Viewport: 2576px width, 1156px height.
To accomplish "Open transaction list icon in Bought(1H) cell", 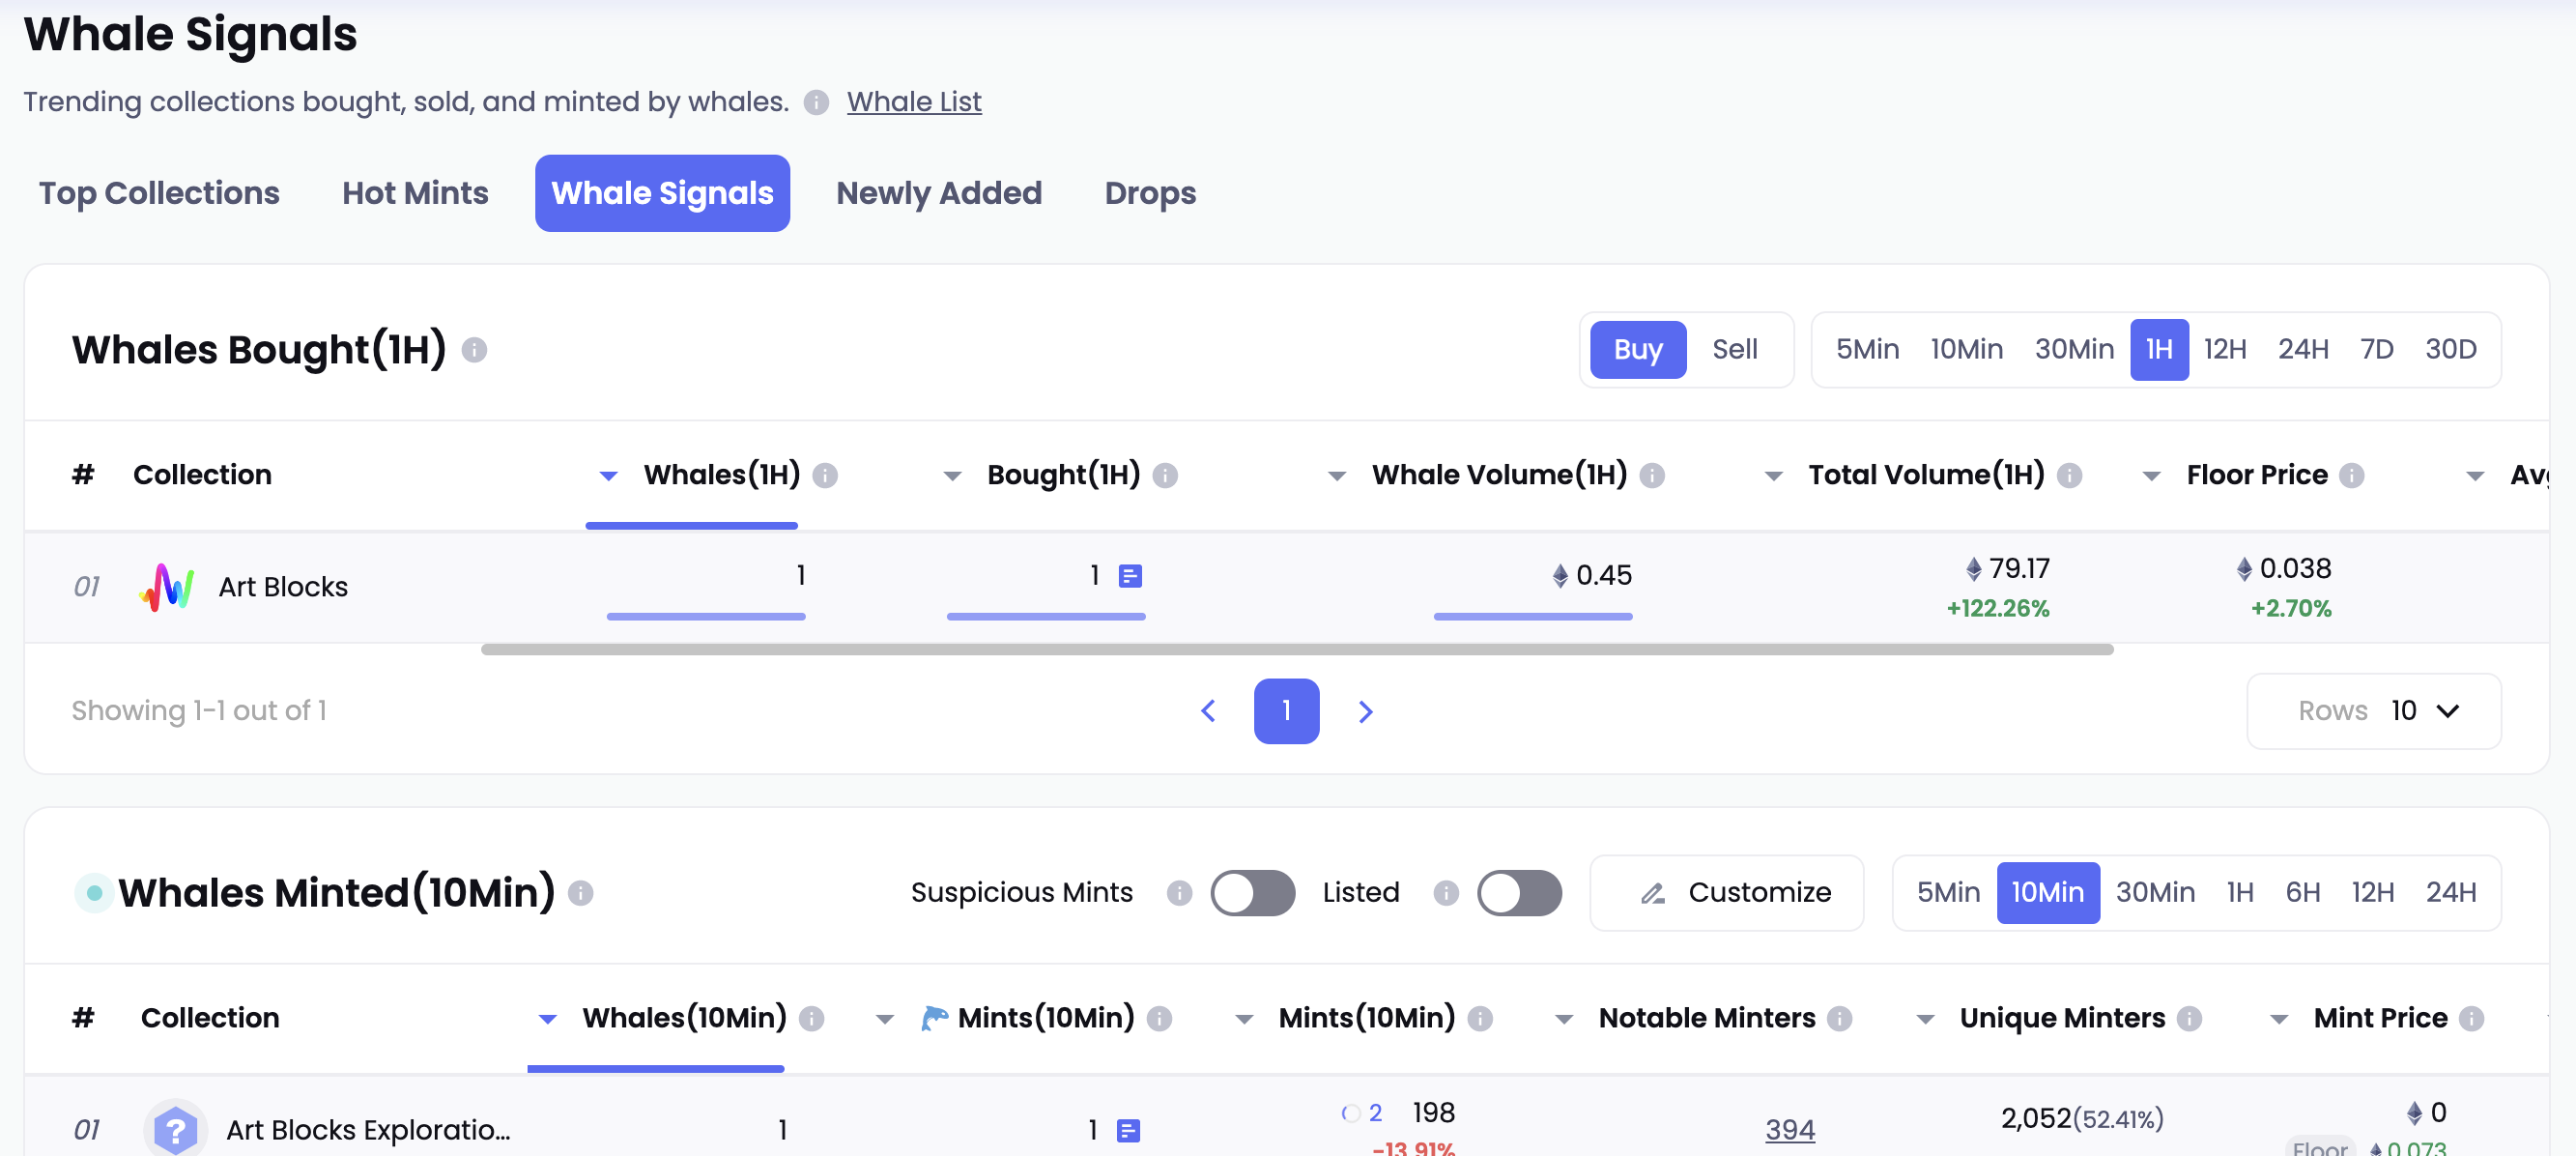I will 1130,576.
